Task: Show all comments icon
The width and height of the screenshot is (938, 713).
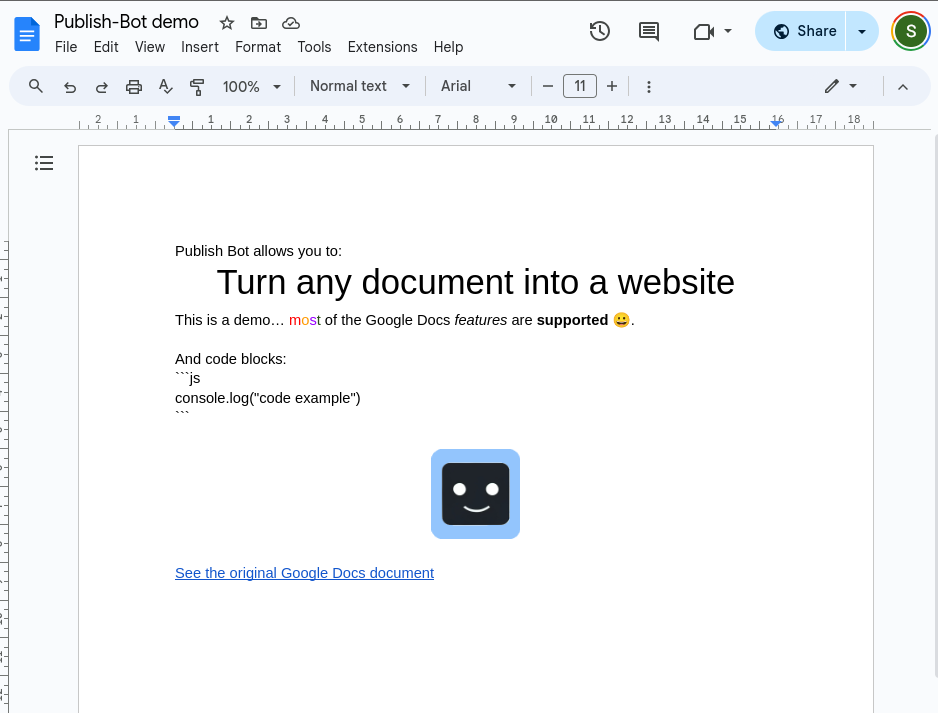Action: [x=648, y=31]
